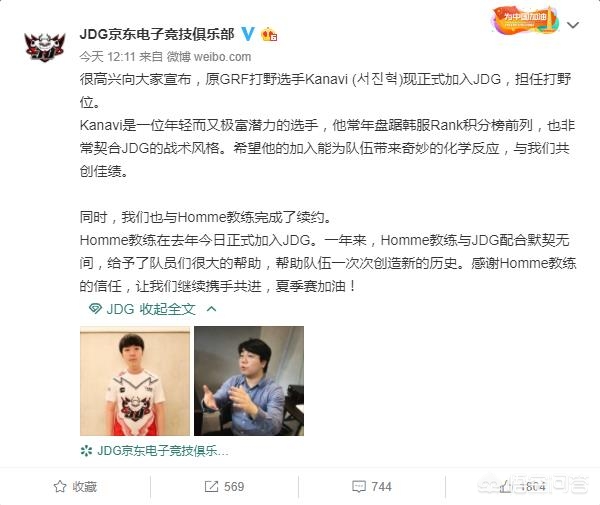Follow the 微博 weibo.com source link
Image resolution: width=600 pixels, height=505 pixels.
209,57
